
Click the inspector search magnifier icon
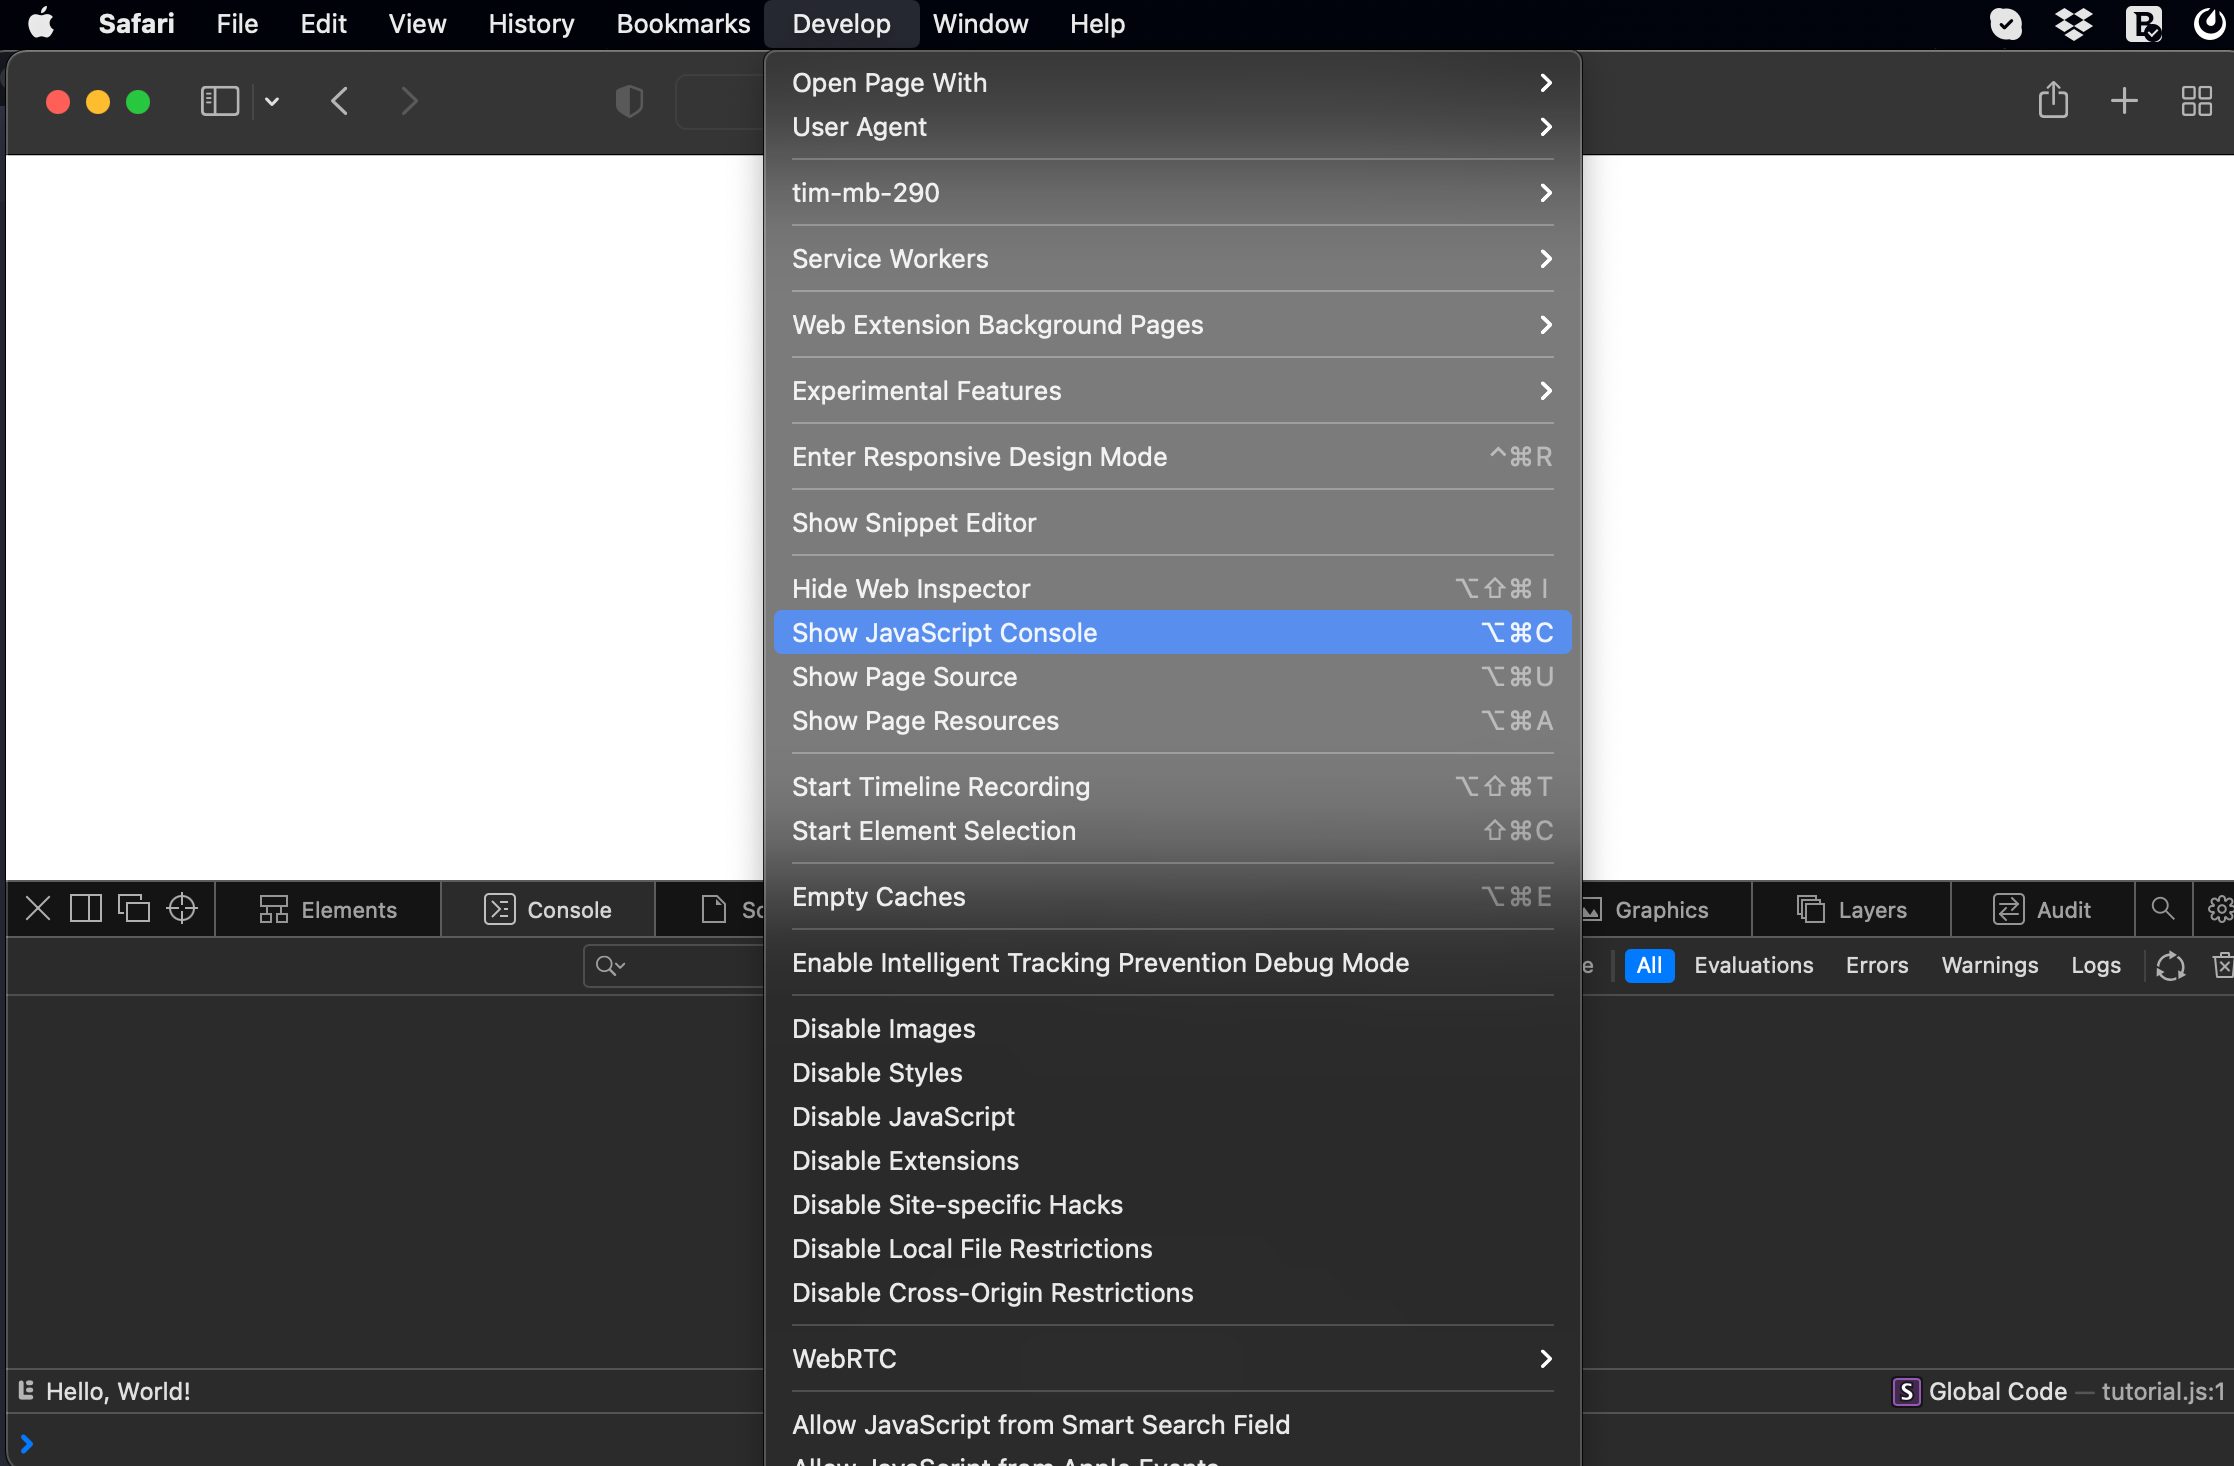tap(2162, 909)
